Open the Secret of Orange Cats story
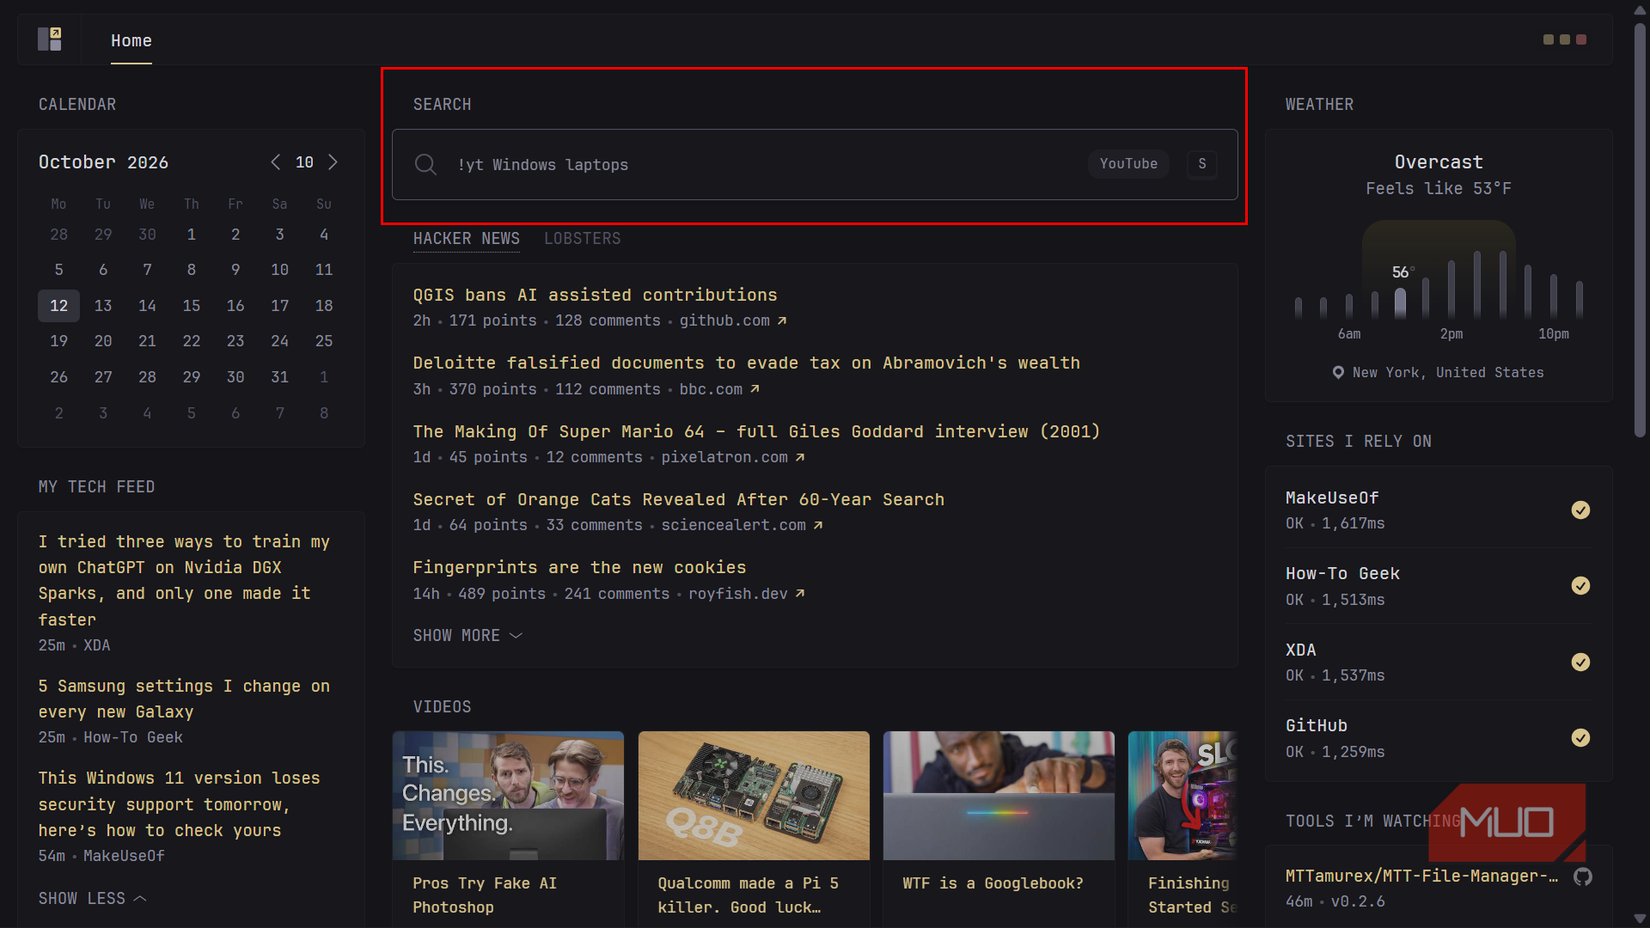The height and width of the screenshot is (928, 1650). coord(679,499)
